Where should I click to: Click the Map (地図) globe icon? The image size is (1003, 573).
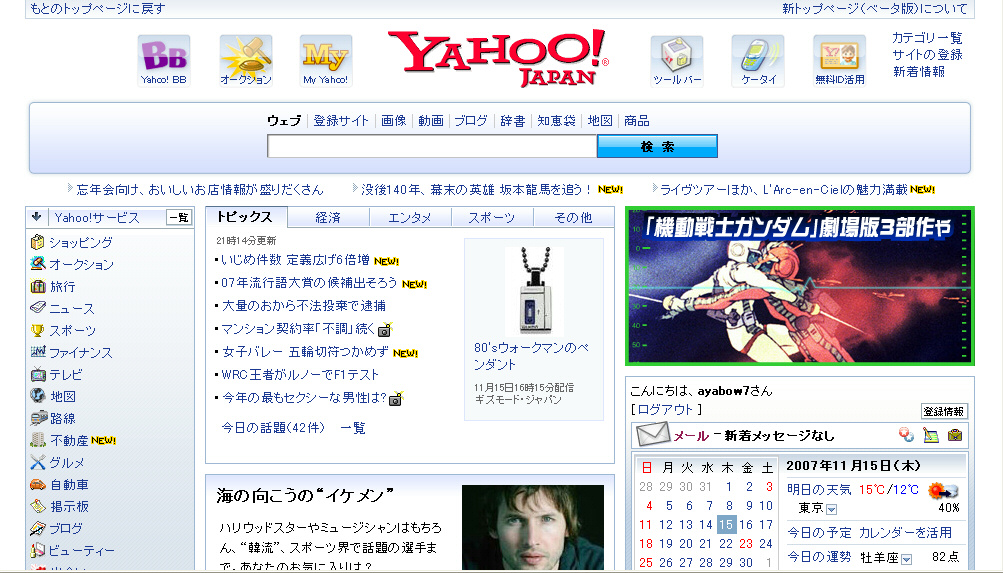pyautogui.click(x=38, y=396)
